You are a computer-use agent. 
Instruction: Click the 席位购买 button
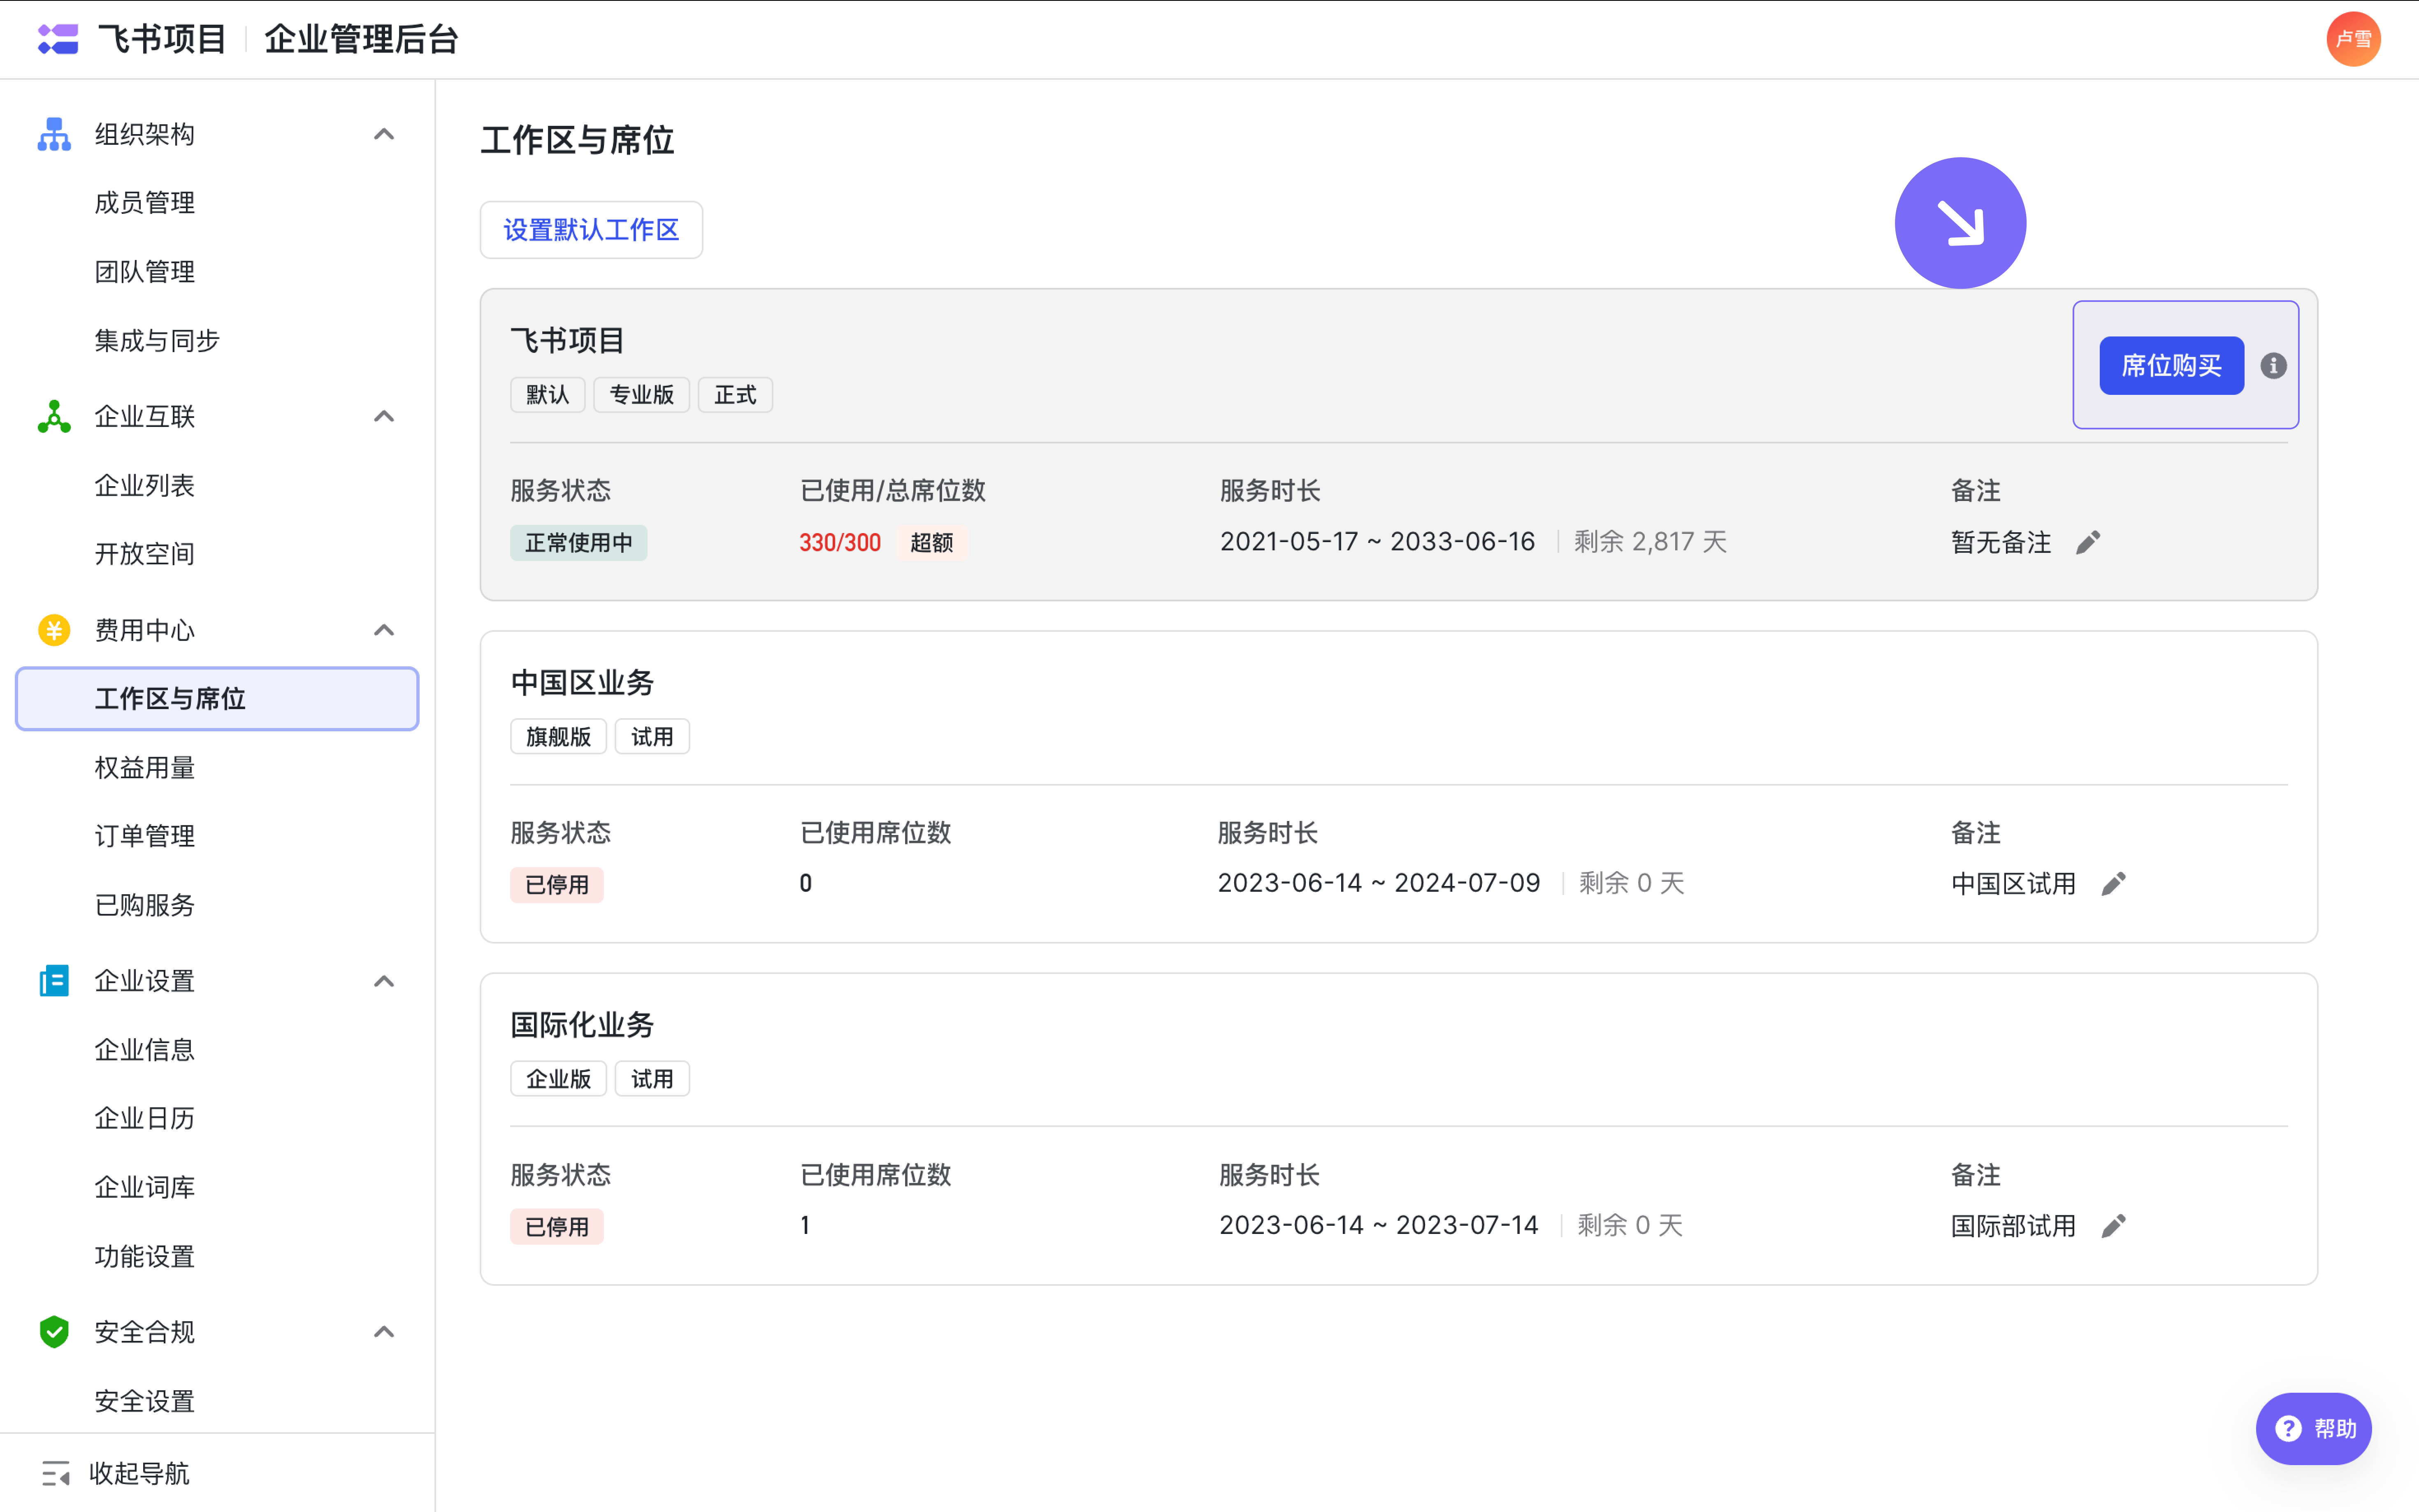(2171, 366)
